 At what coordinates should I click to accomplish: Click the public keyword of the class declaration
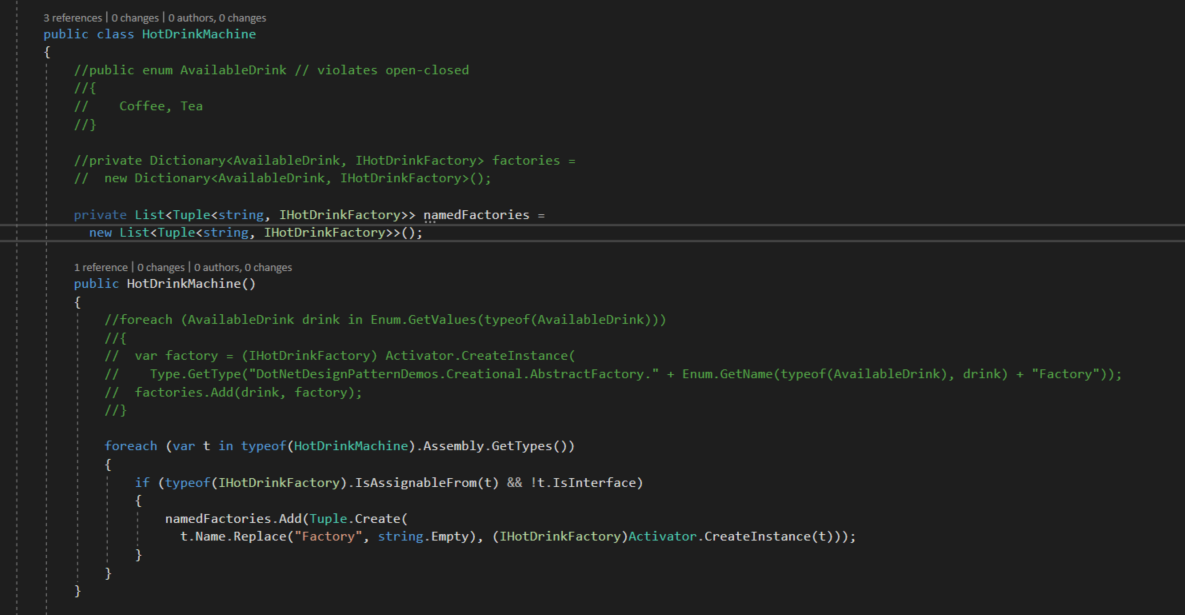pyautogui.click(x=66, y=33)
